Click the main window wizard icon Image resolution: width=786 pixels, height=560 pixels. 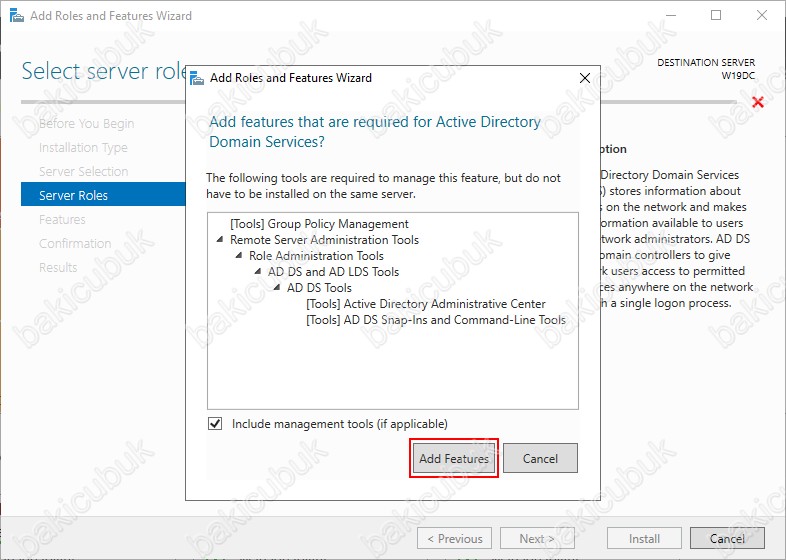pyautogui.click(x=17, y=16)
